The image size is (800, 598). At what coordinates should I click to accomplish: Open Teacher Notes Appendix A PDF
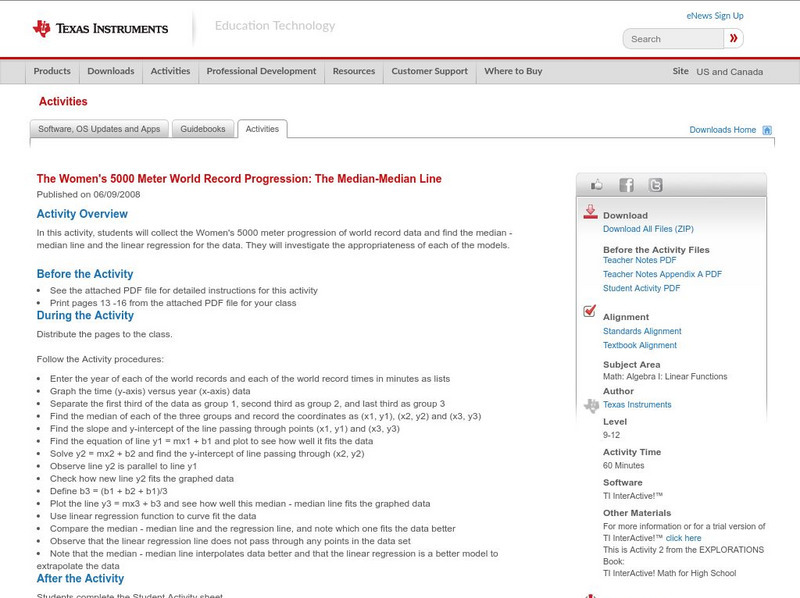pyautogui.click(x=662, y=274)
